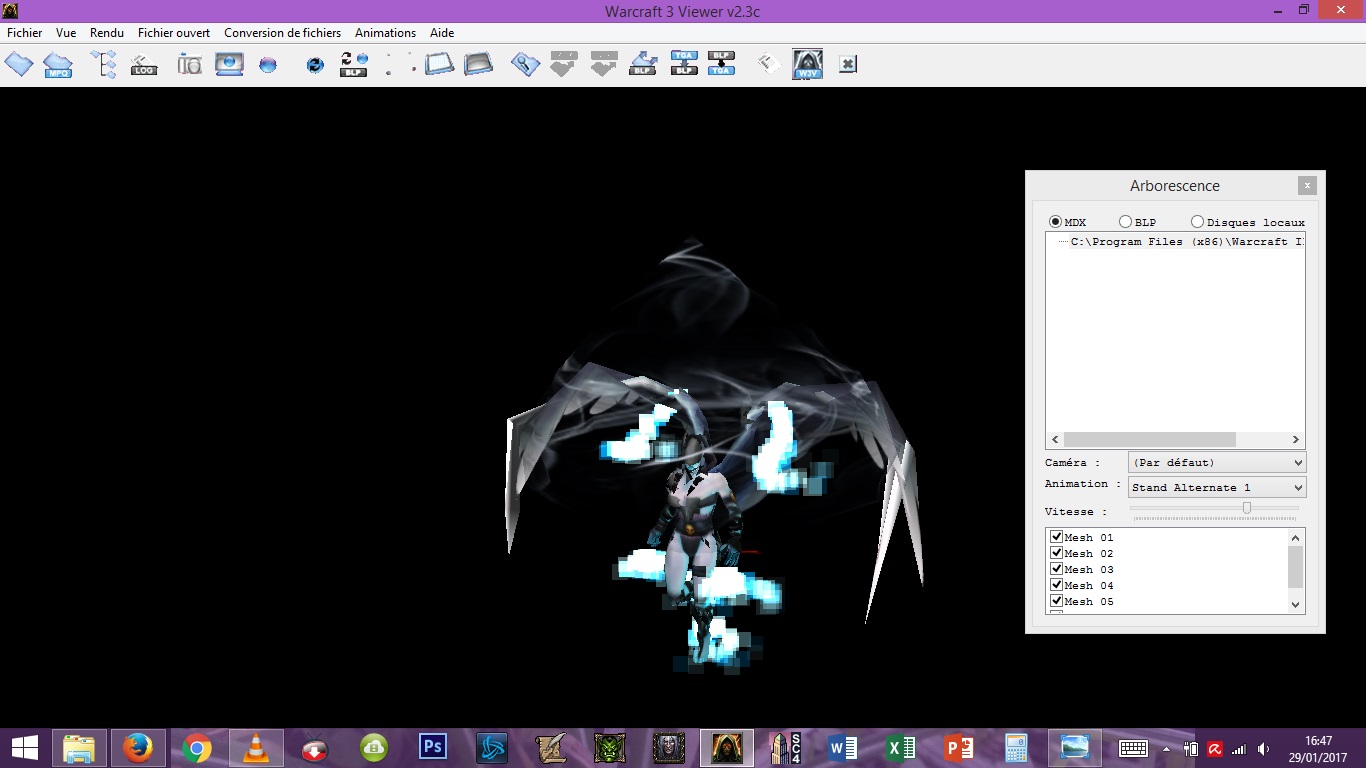This screenshot has height=768, width=1366.
Task: Click the tree's horizontal scrollbar right arrow
Action: [x=1296, y=439]
